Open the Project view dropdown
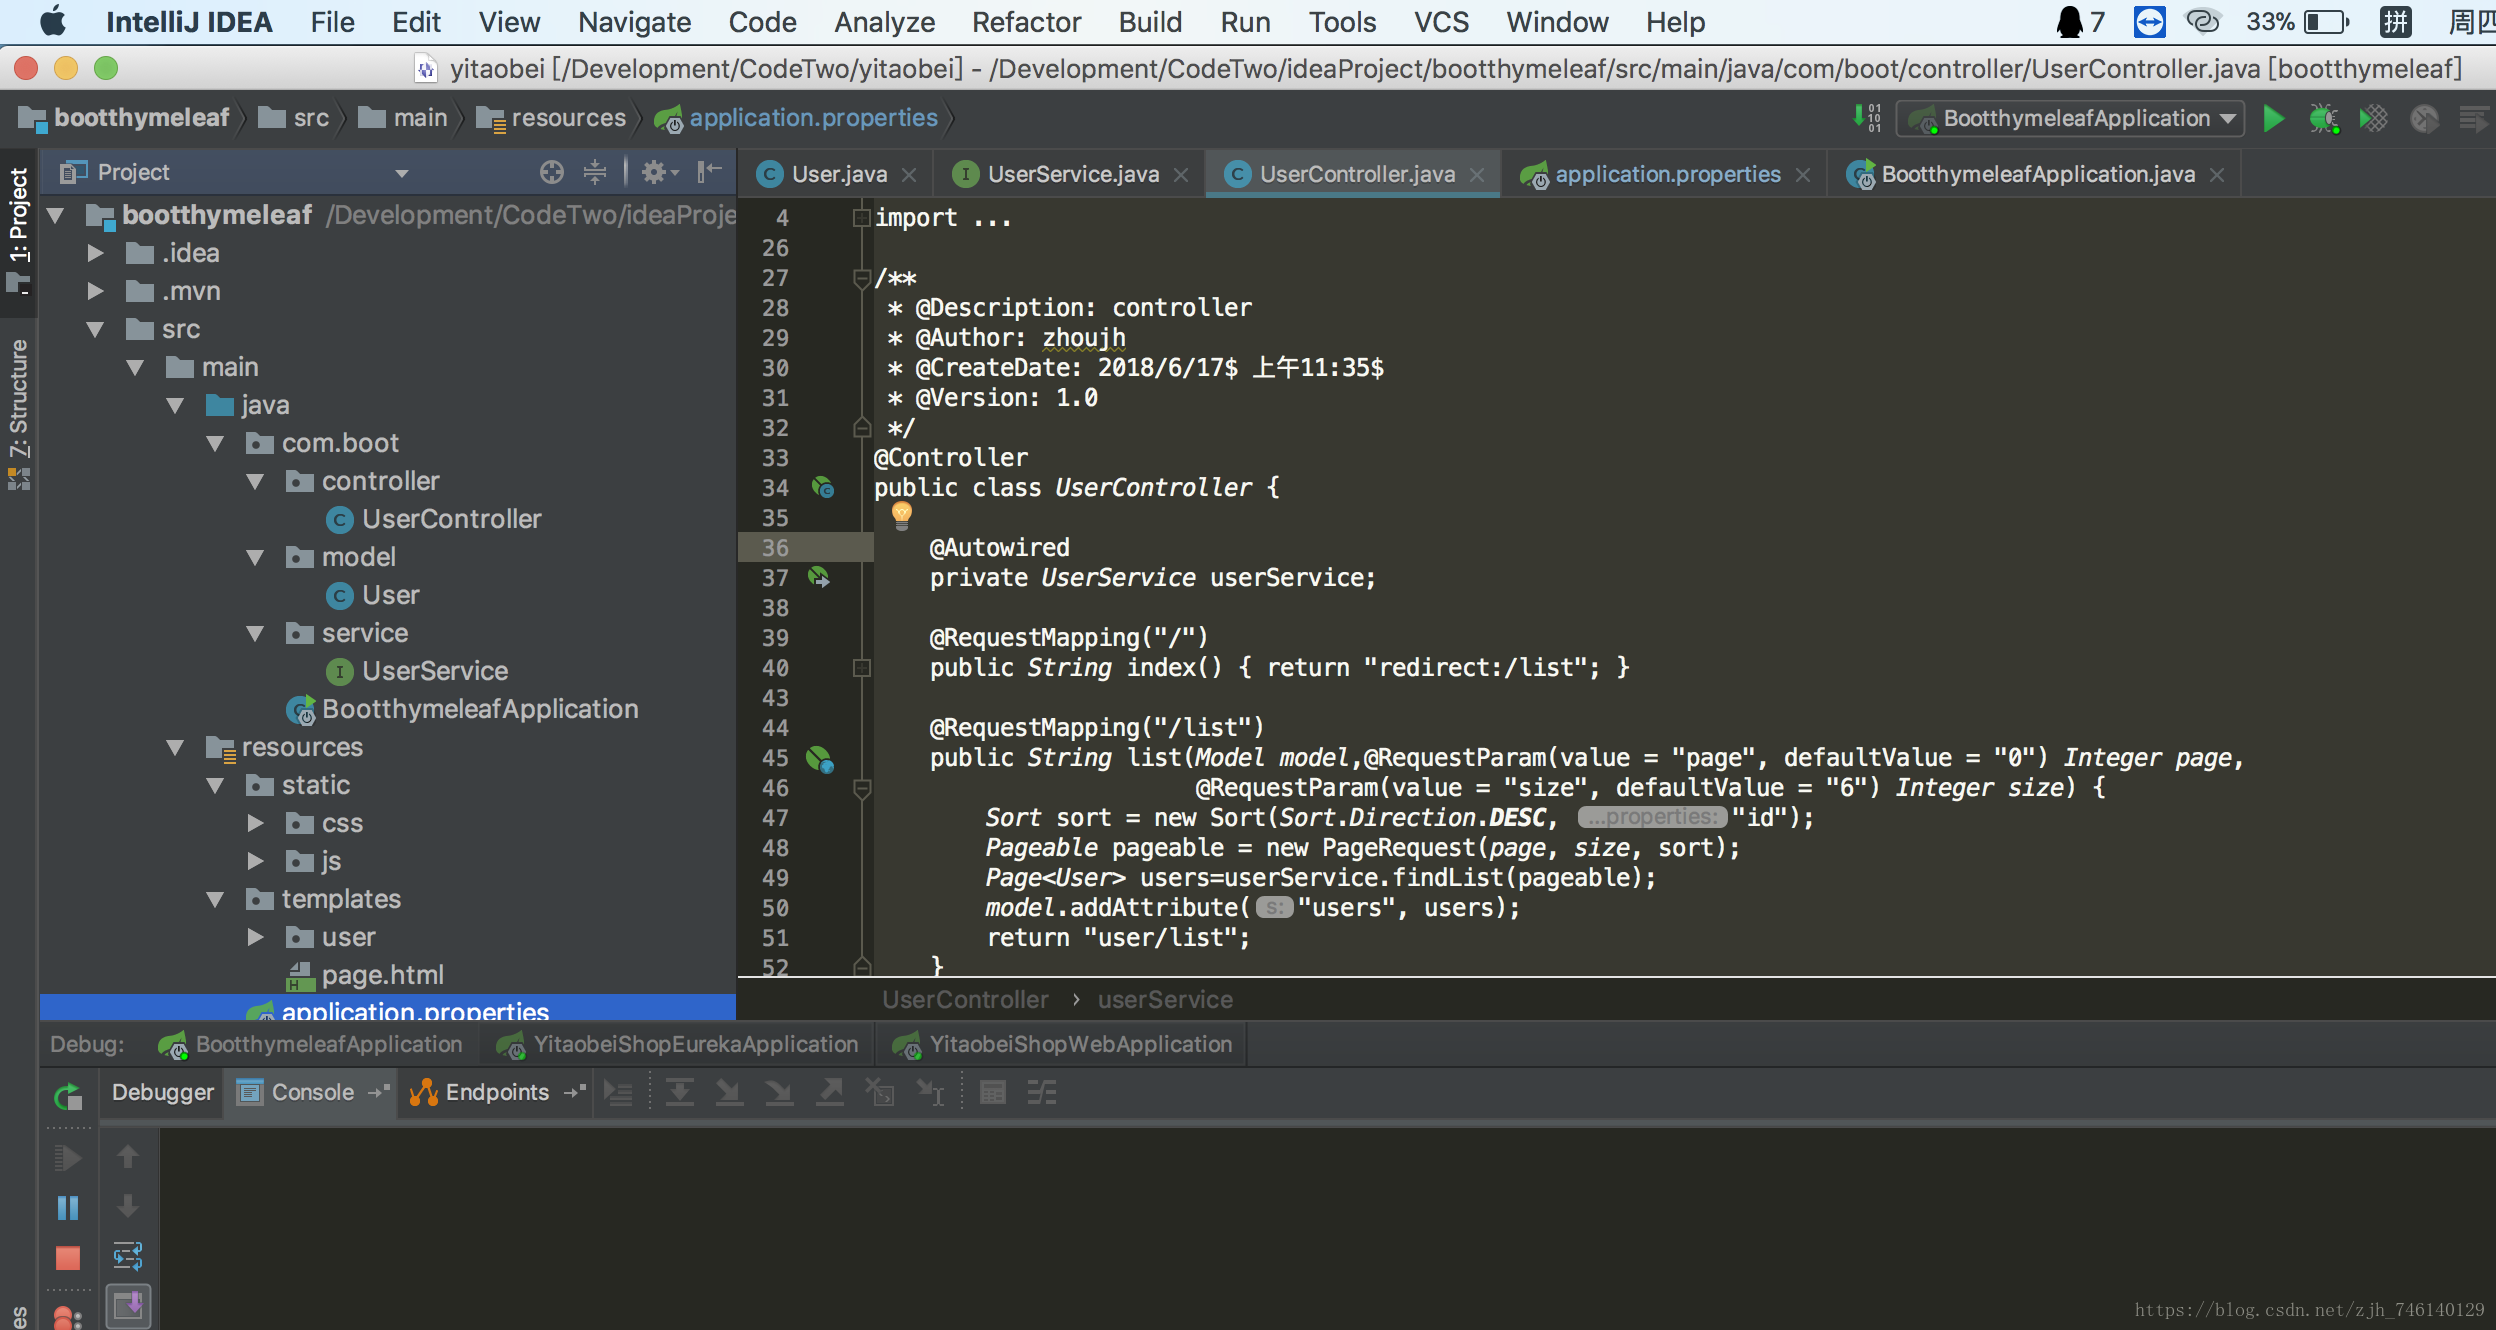Image resolution: width=2496 pixels, height=1330 pixels. coord(402,173)
